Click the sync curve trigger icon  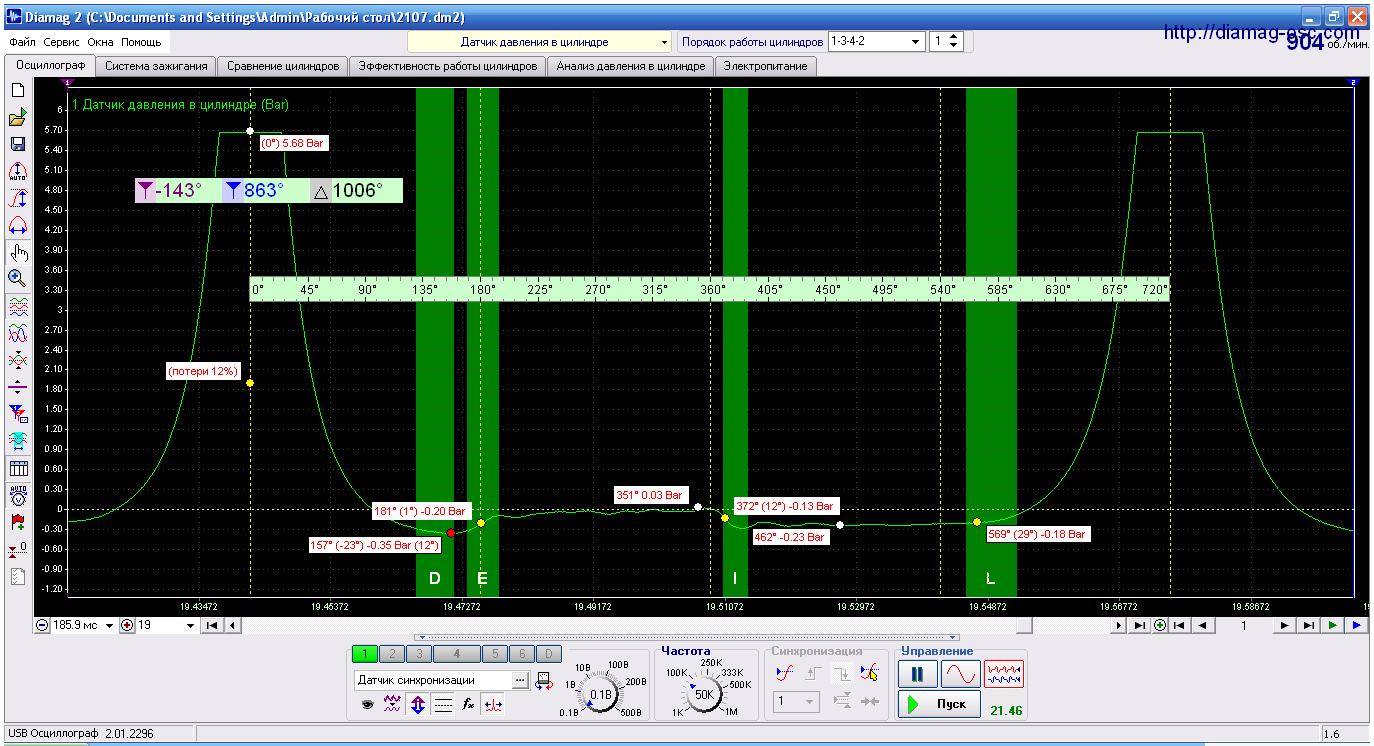pyautogui.click(x=785, y=673)
